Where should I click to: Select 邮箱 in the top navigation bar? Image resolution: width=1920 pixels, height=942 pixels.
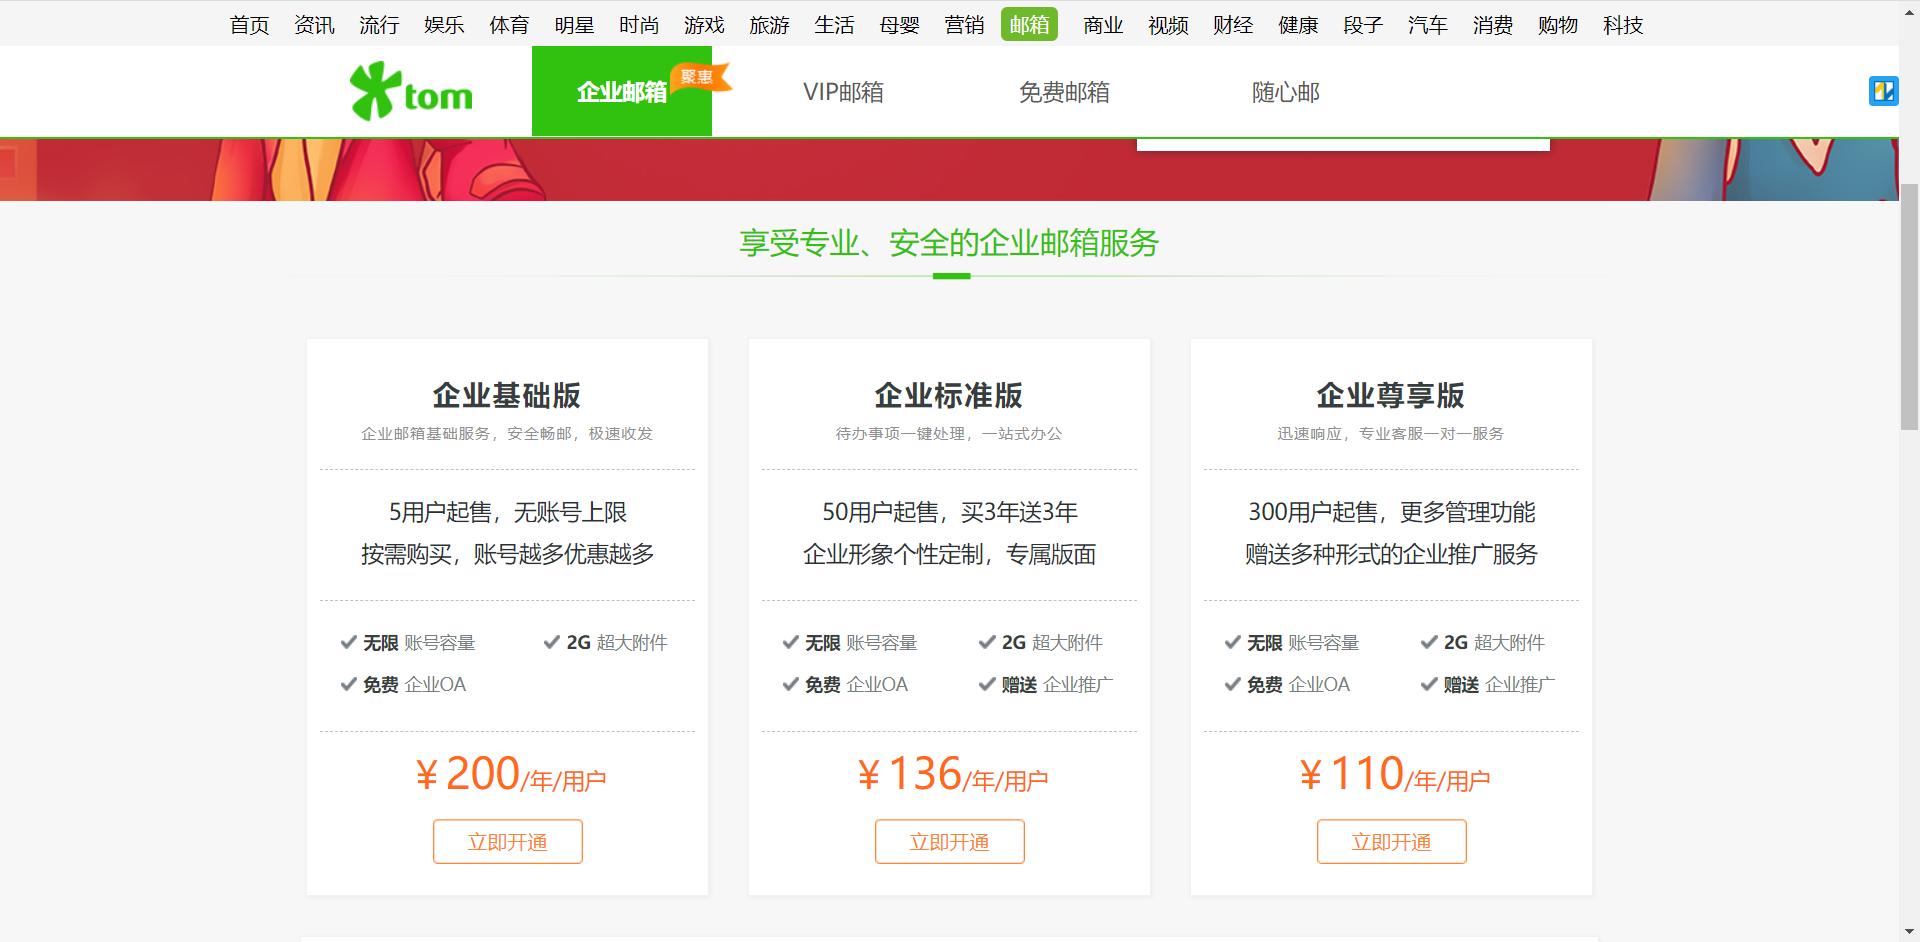[x=1029, y=24]
